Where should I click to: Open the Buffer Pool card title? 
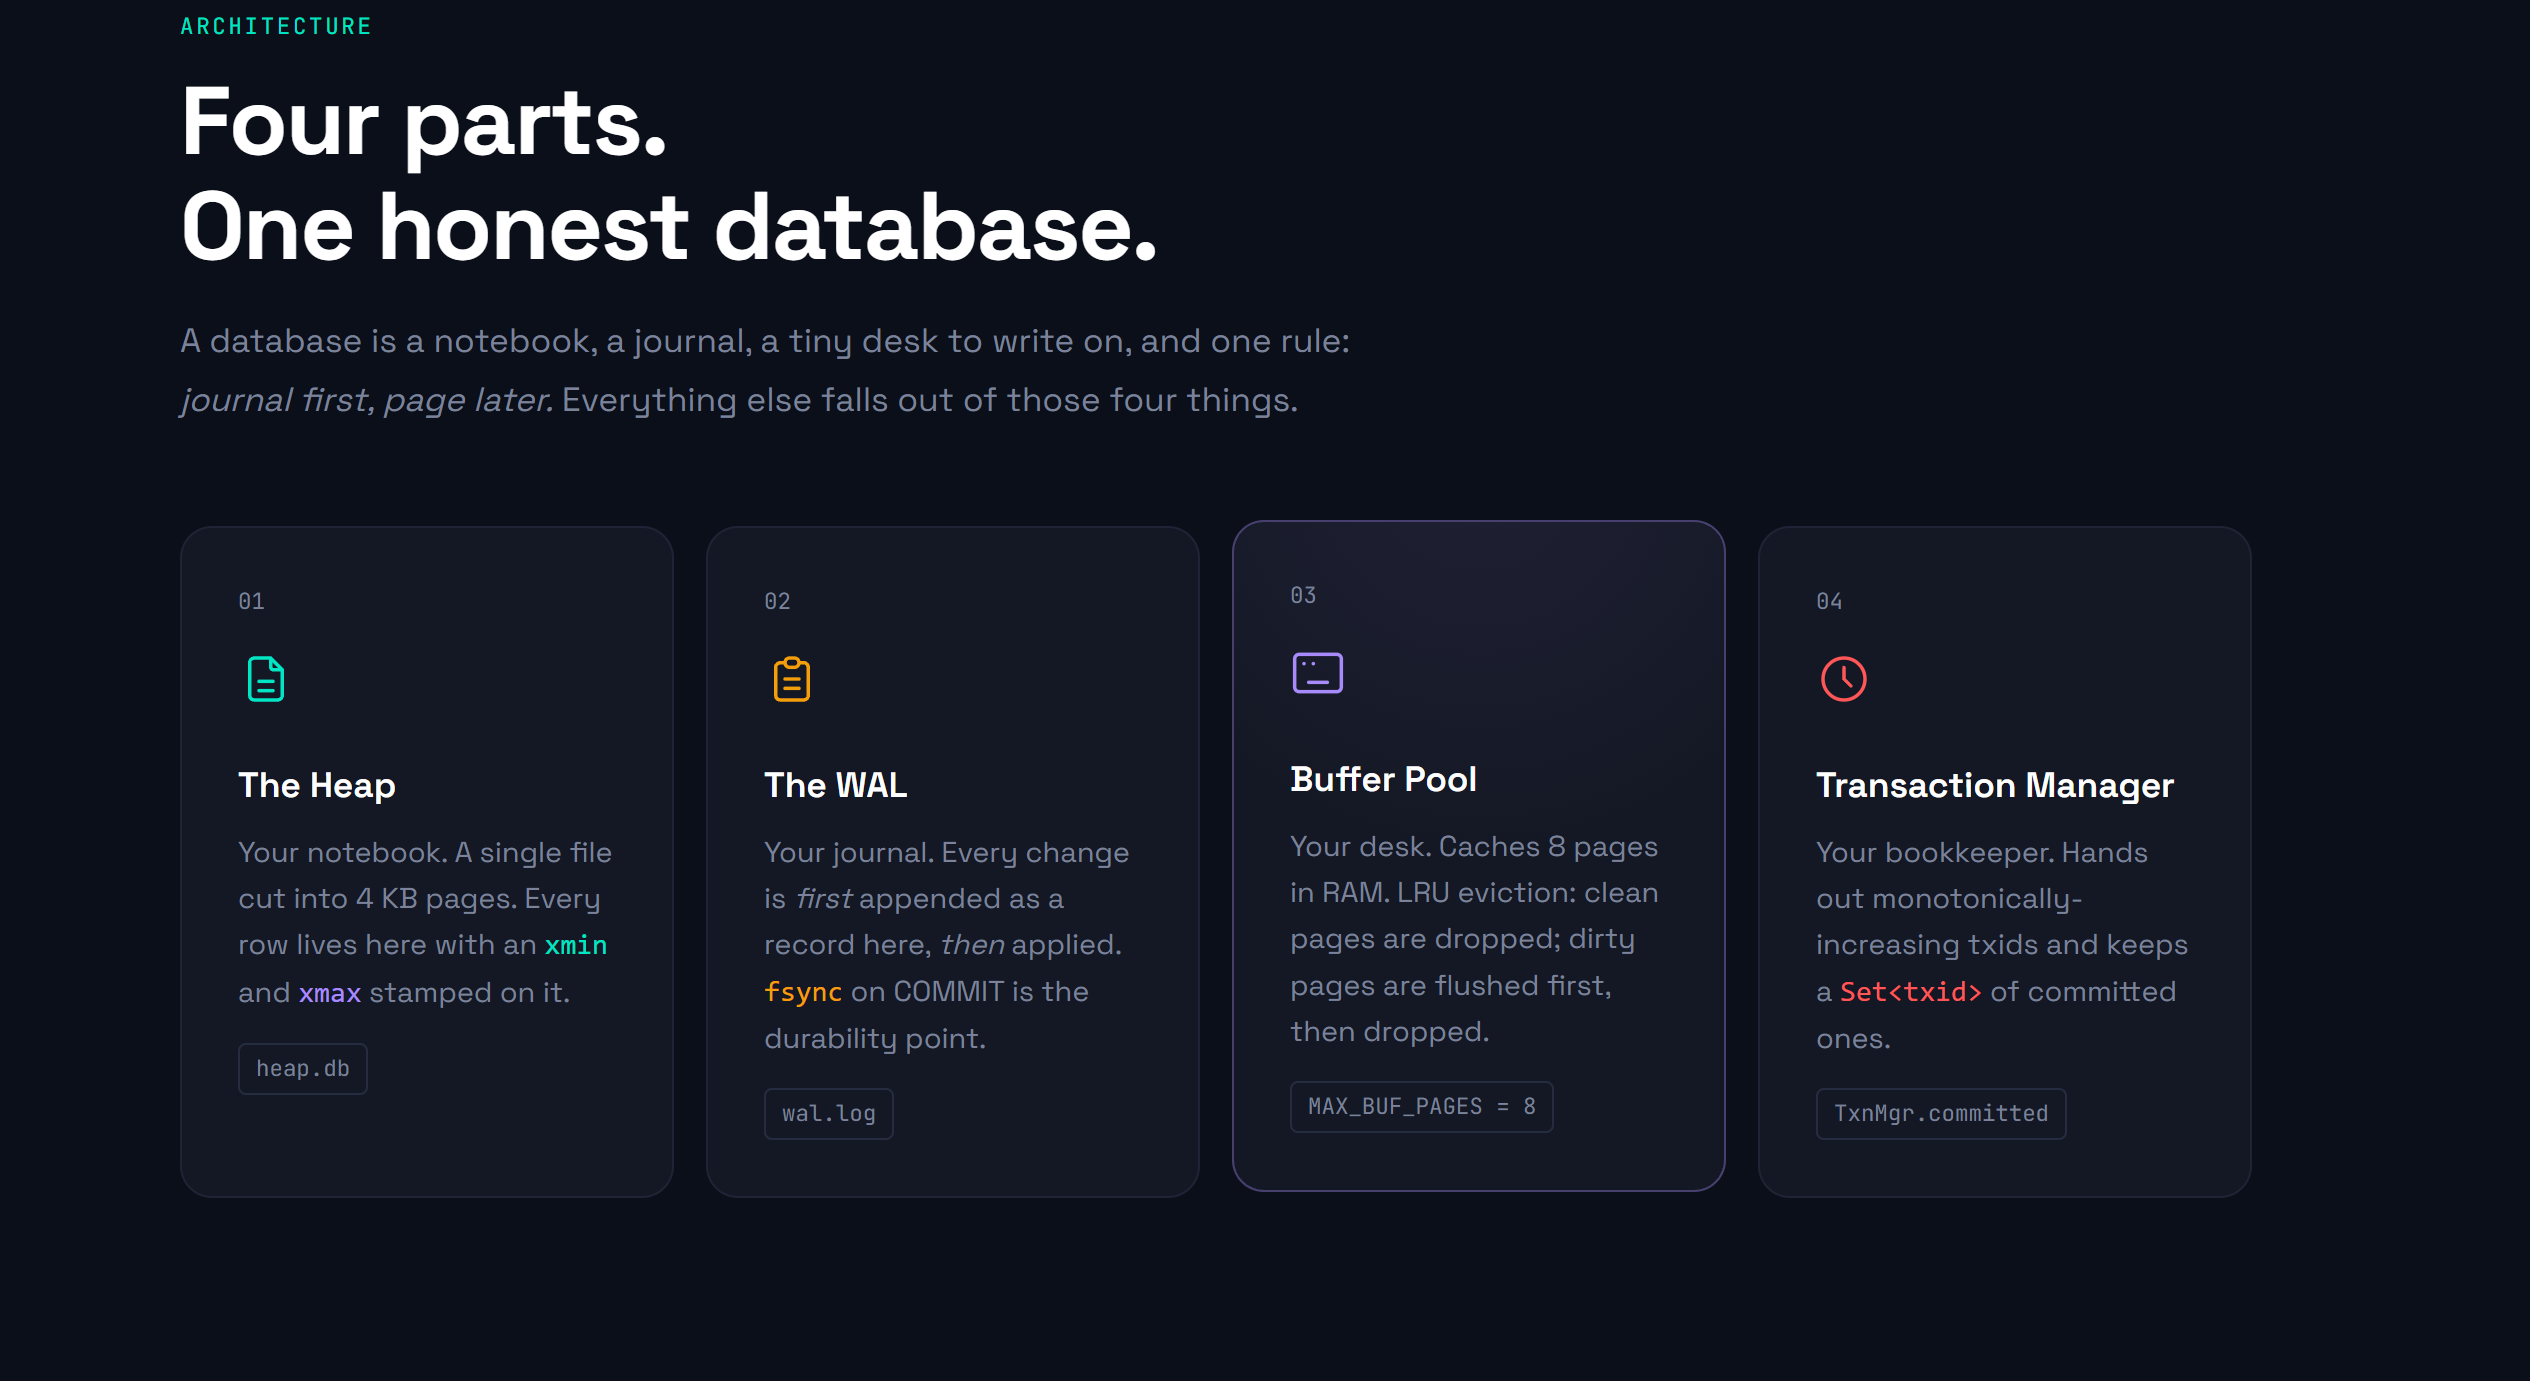tap(1384, 780)
